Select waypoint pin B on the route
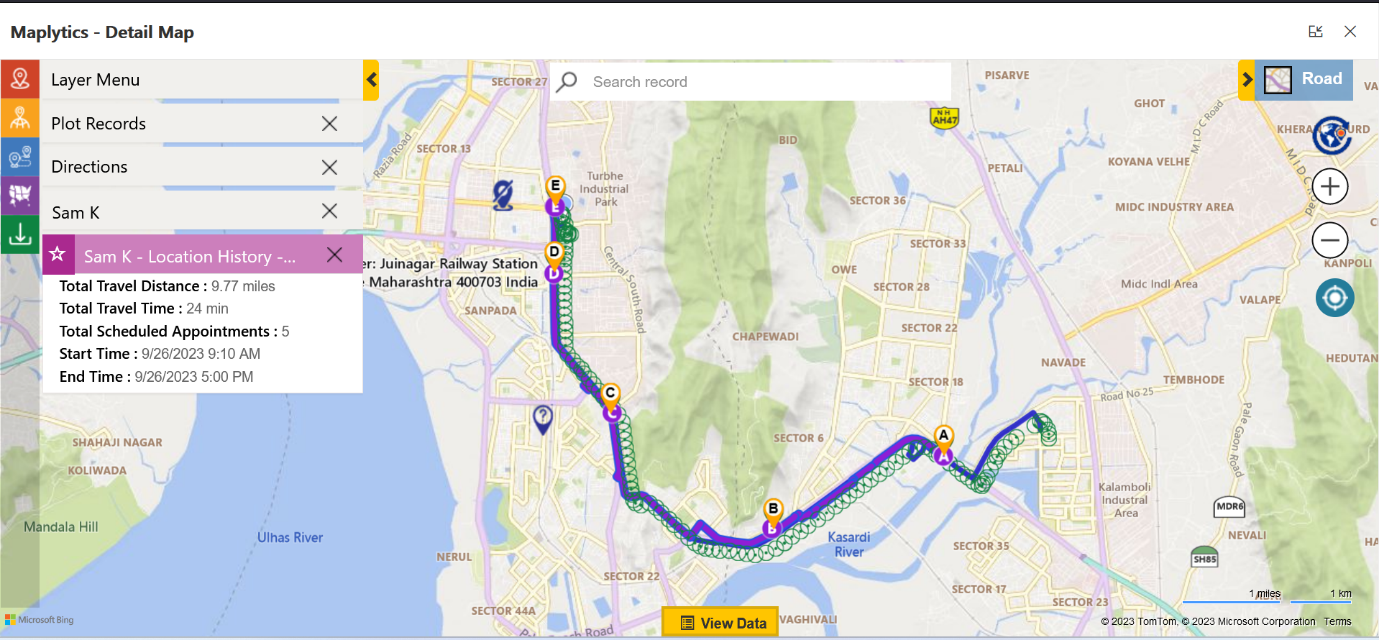 point(771,510)
